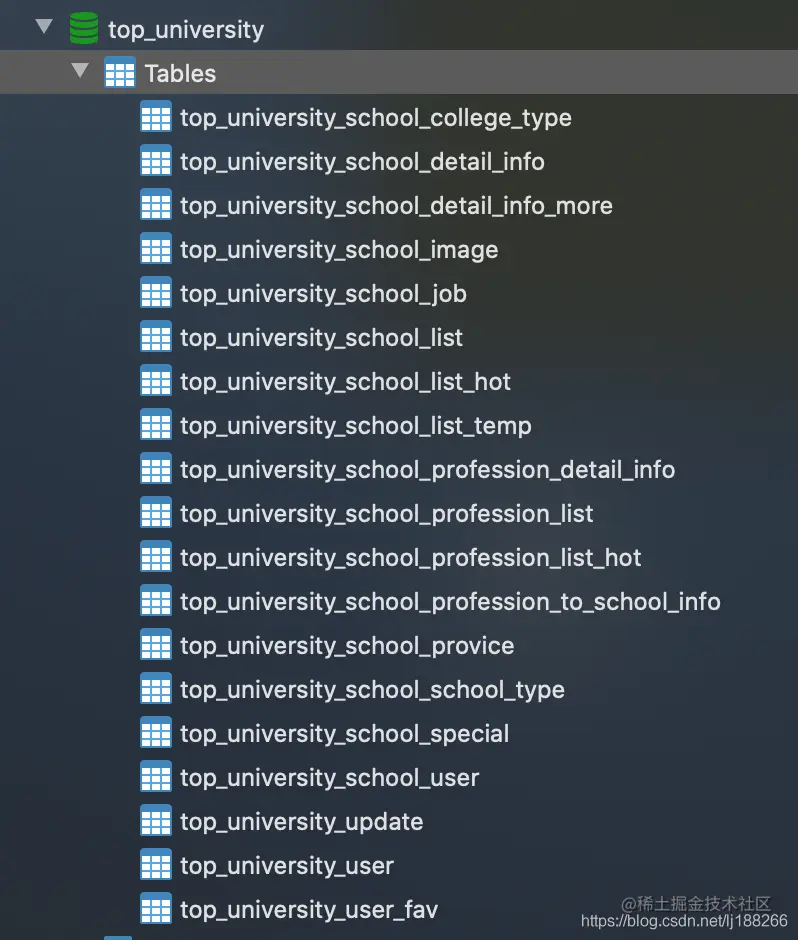Select table name top_university_user_fav
The image size is (798, 940).
(309, 910)
